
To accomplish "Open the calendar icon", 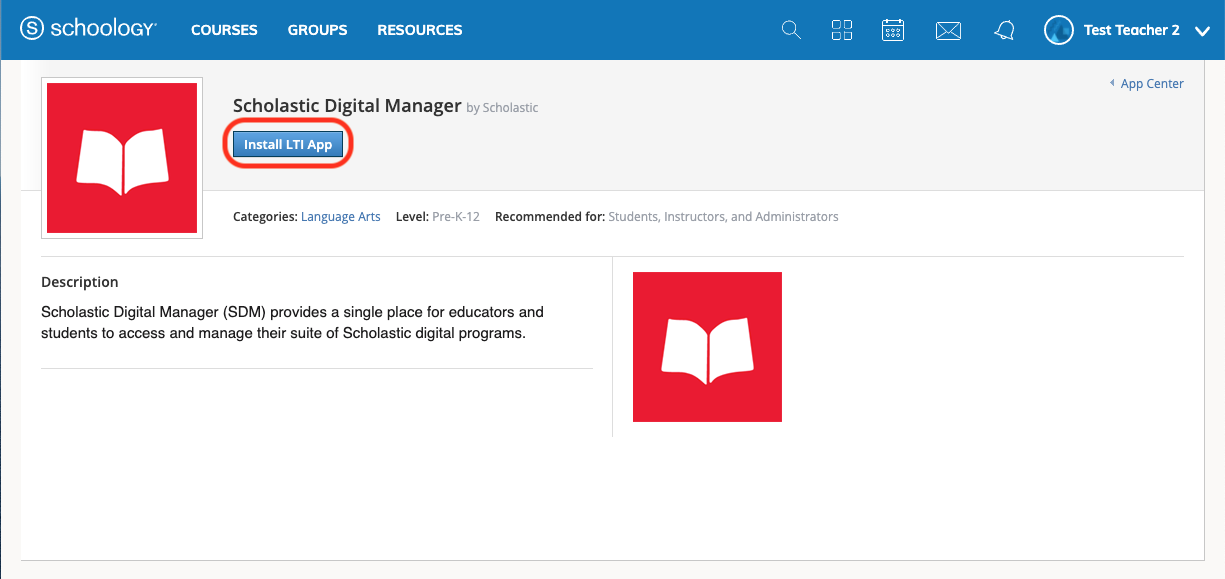I will coord(893,30).
